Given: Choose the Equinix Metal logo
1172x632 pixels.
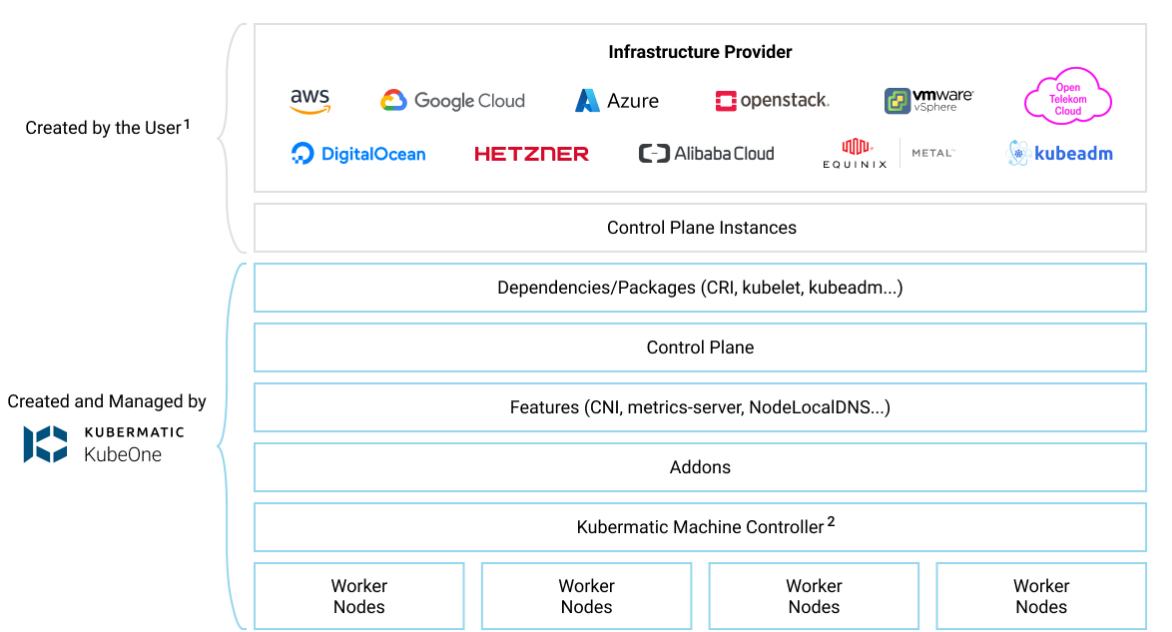Looking at the screenshot, I should [888, 153].
